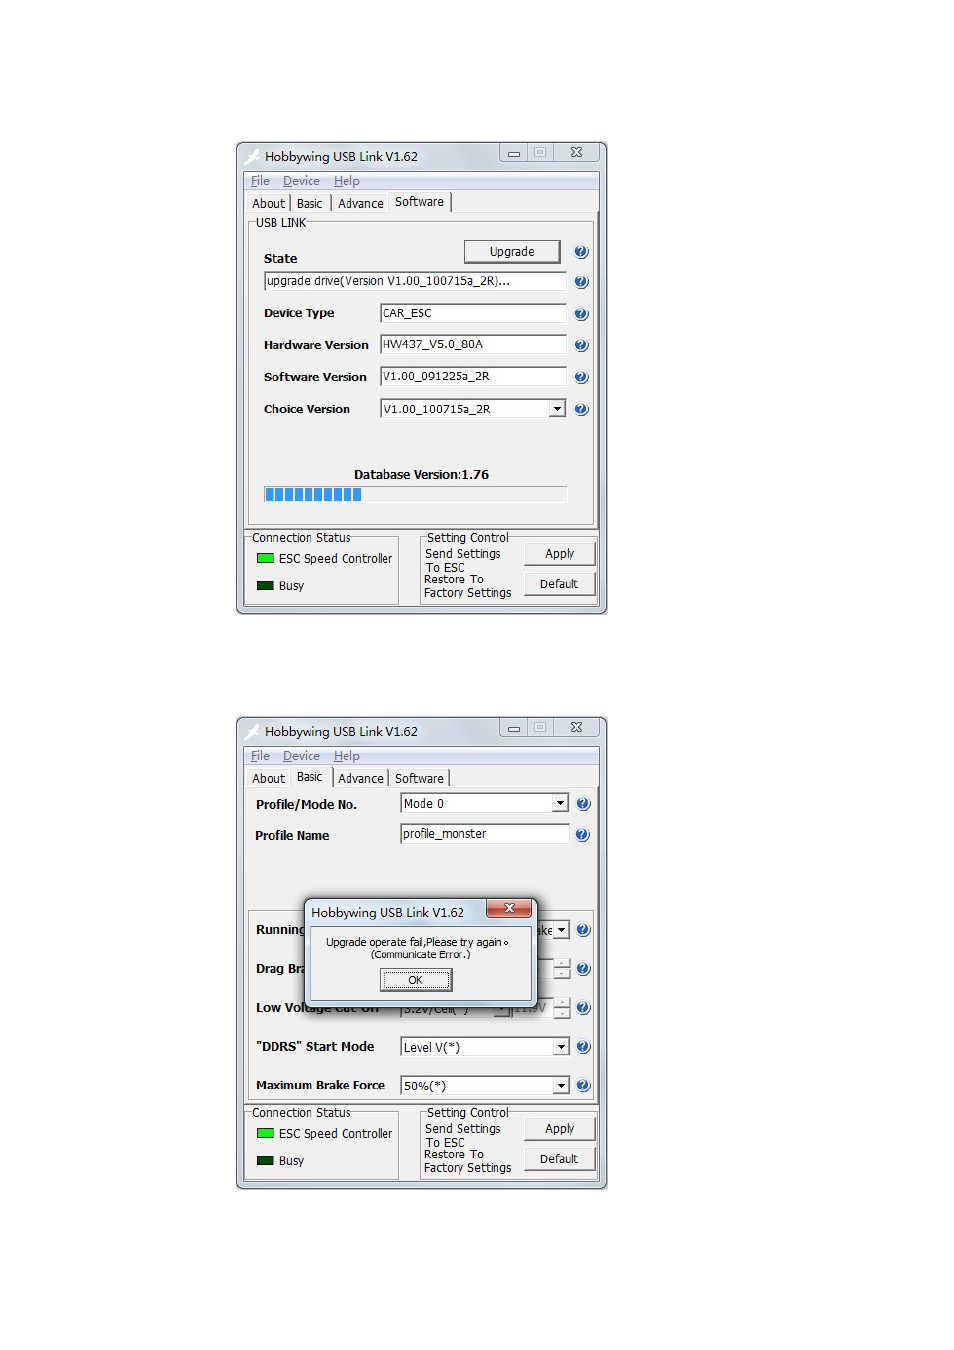Screen dimensions: 954x1350
Task: Click help icon for Profile Name
Action: (x=583, y=835)
